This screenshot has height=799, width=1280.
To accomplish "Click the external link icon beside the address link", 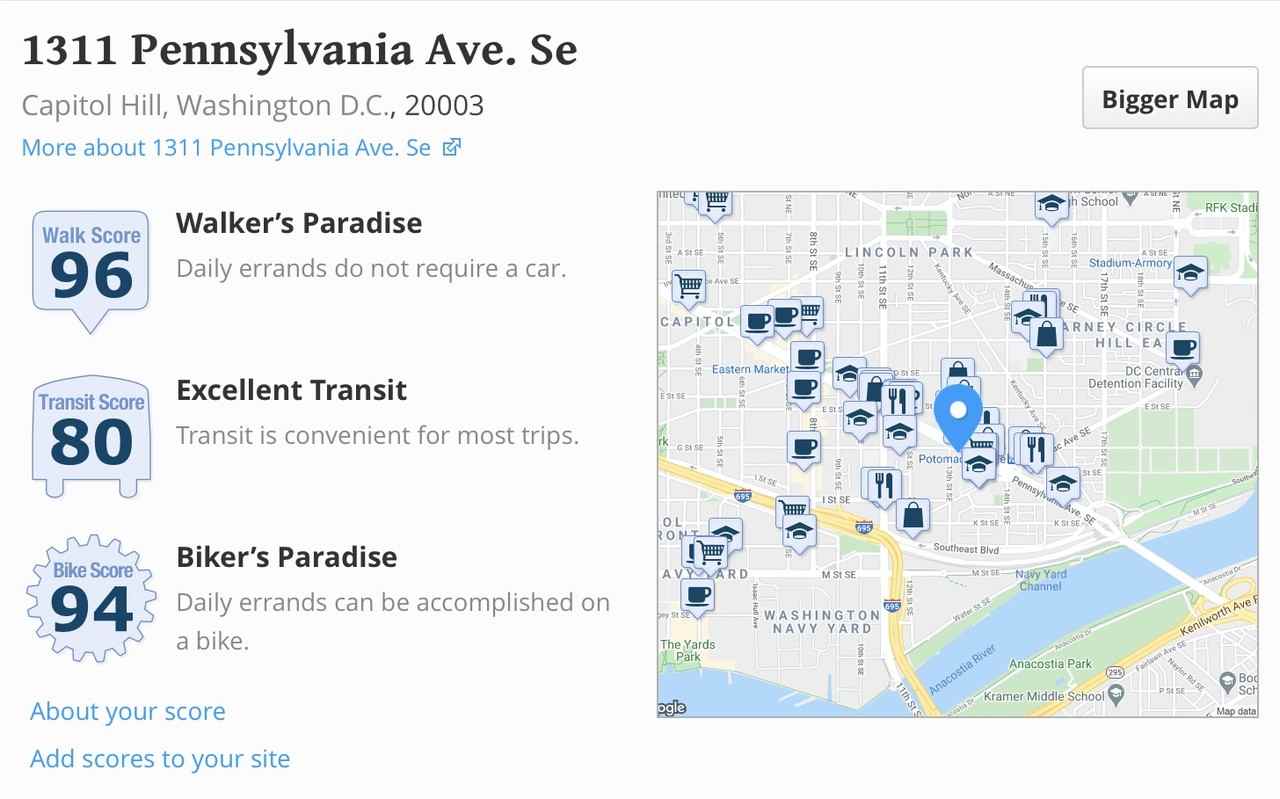I will (x=452, y=148).
